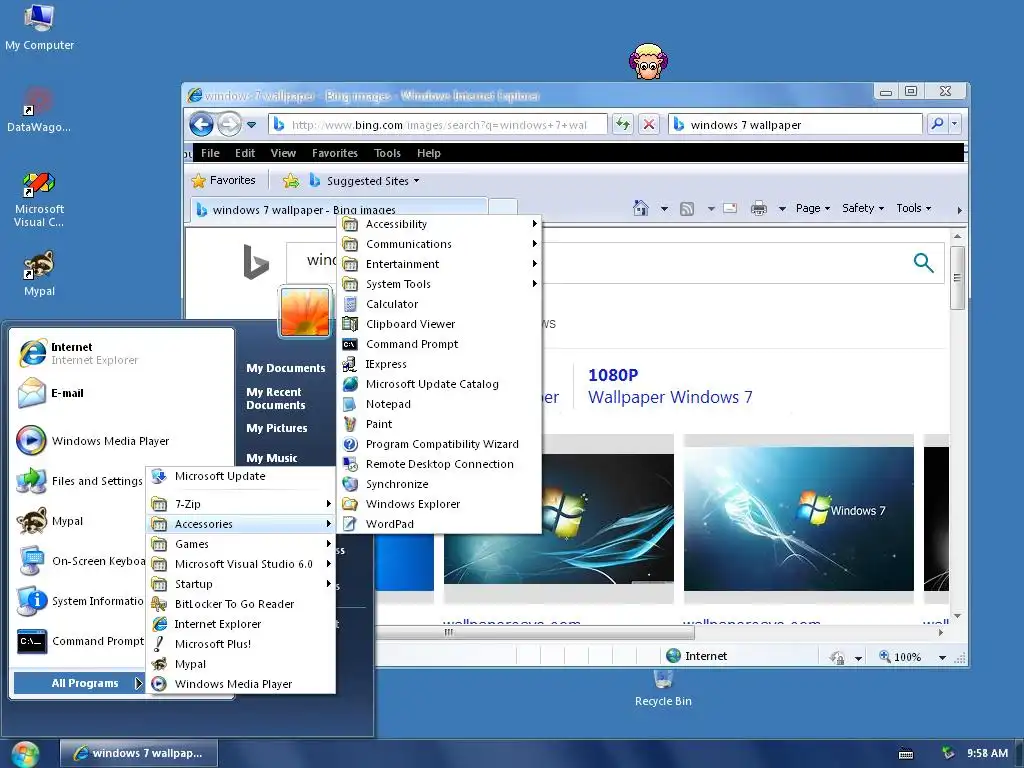Launch Microsoft Plus! from programs list
Image resolution: width=1024 pixels, height=768 pixels.
[241, 644]
